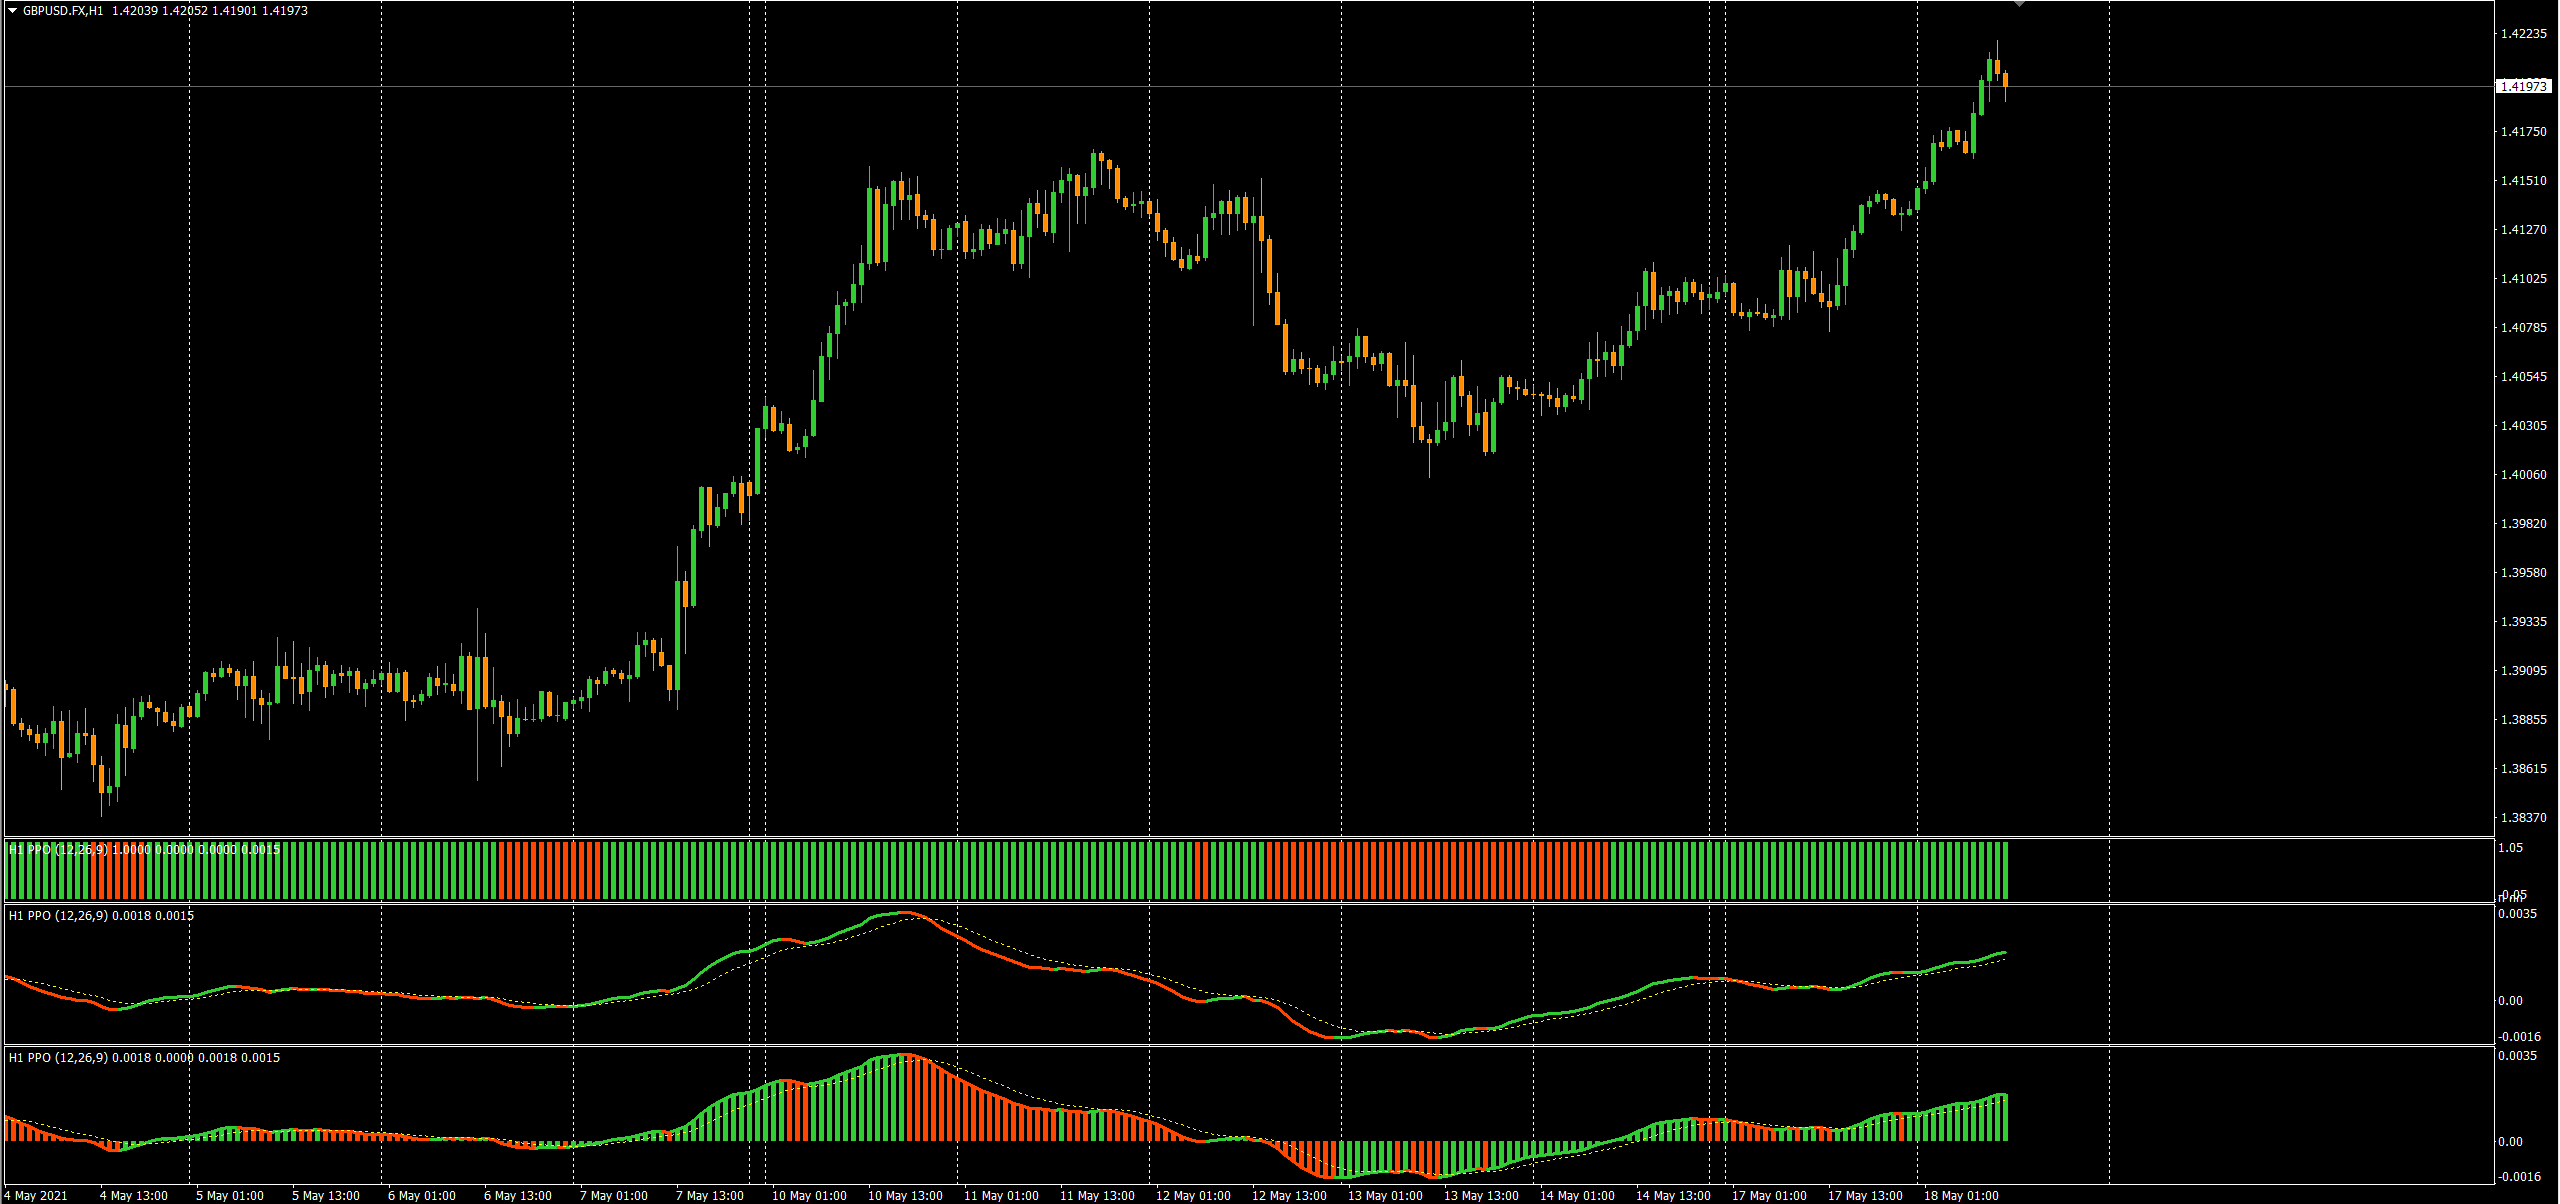Click the 10 May 13:00 time axis label
Image resolution: width=2560 pixels, height=1204 pixels.
(x=905, y=1195)
